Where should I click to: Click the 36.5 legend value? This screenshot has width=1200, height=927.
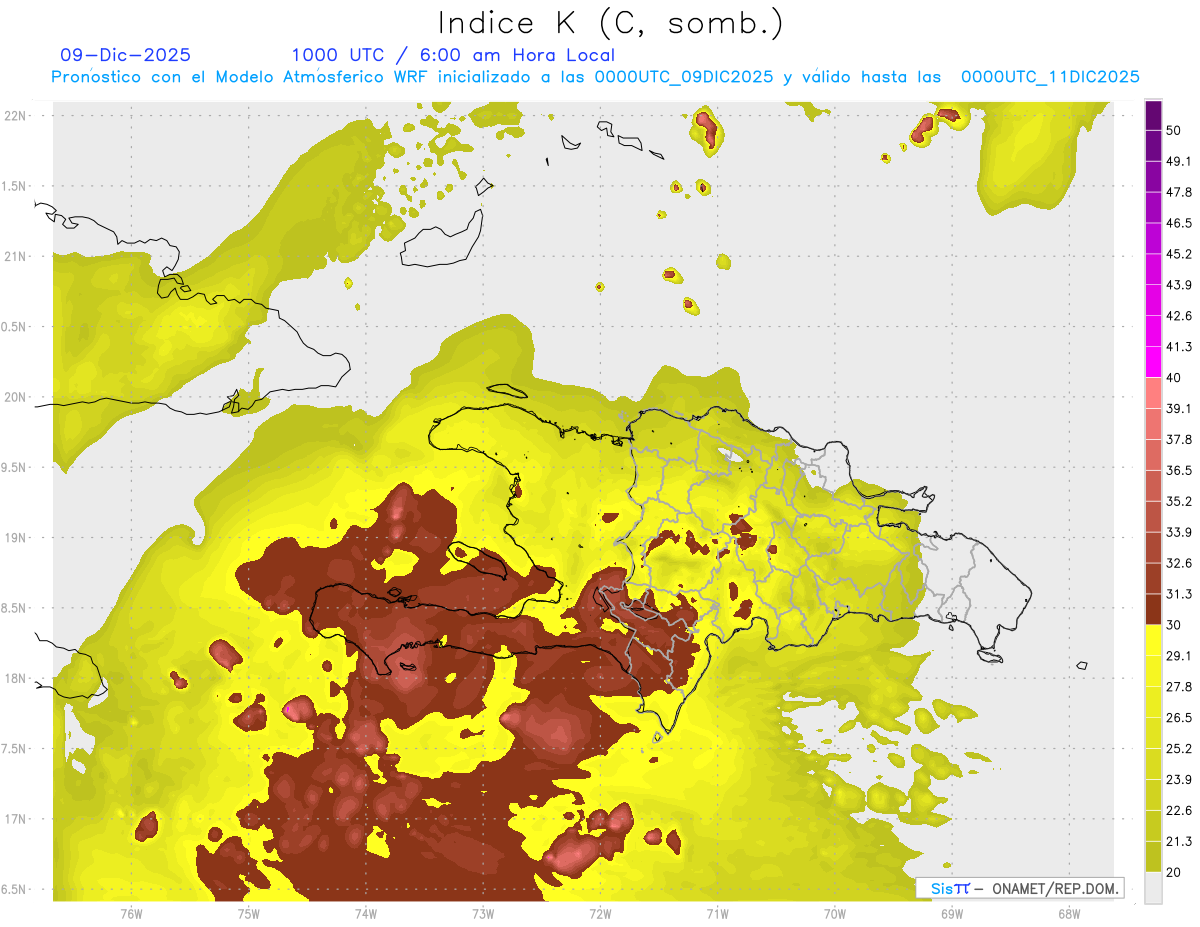1178,470
